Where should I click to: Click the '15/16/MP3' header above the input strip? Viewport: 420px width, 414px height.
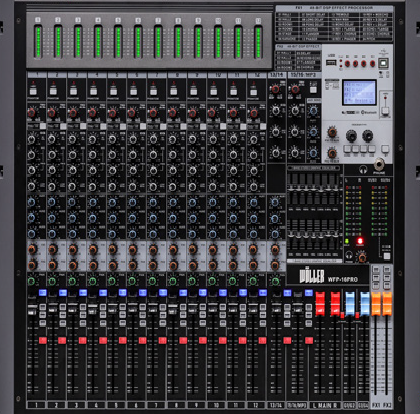point(304,75)
